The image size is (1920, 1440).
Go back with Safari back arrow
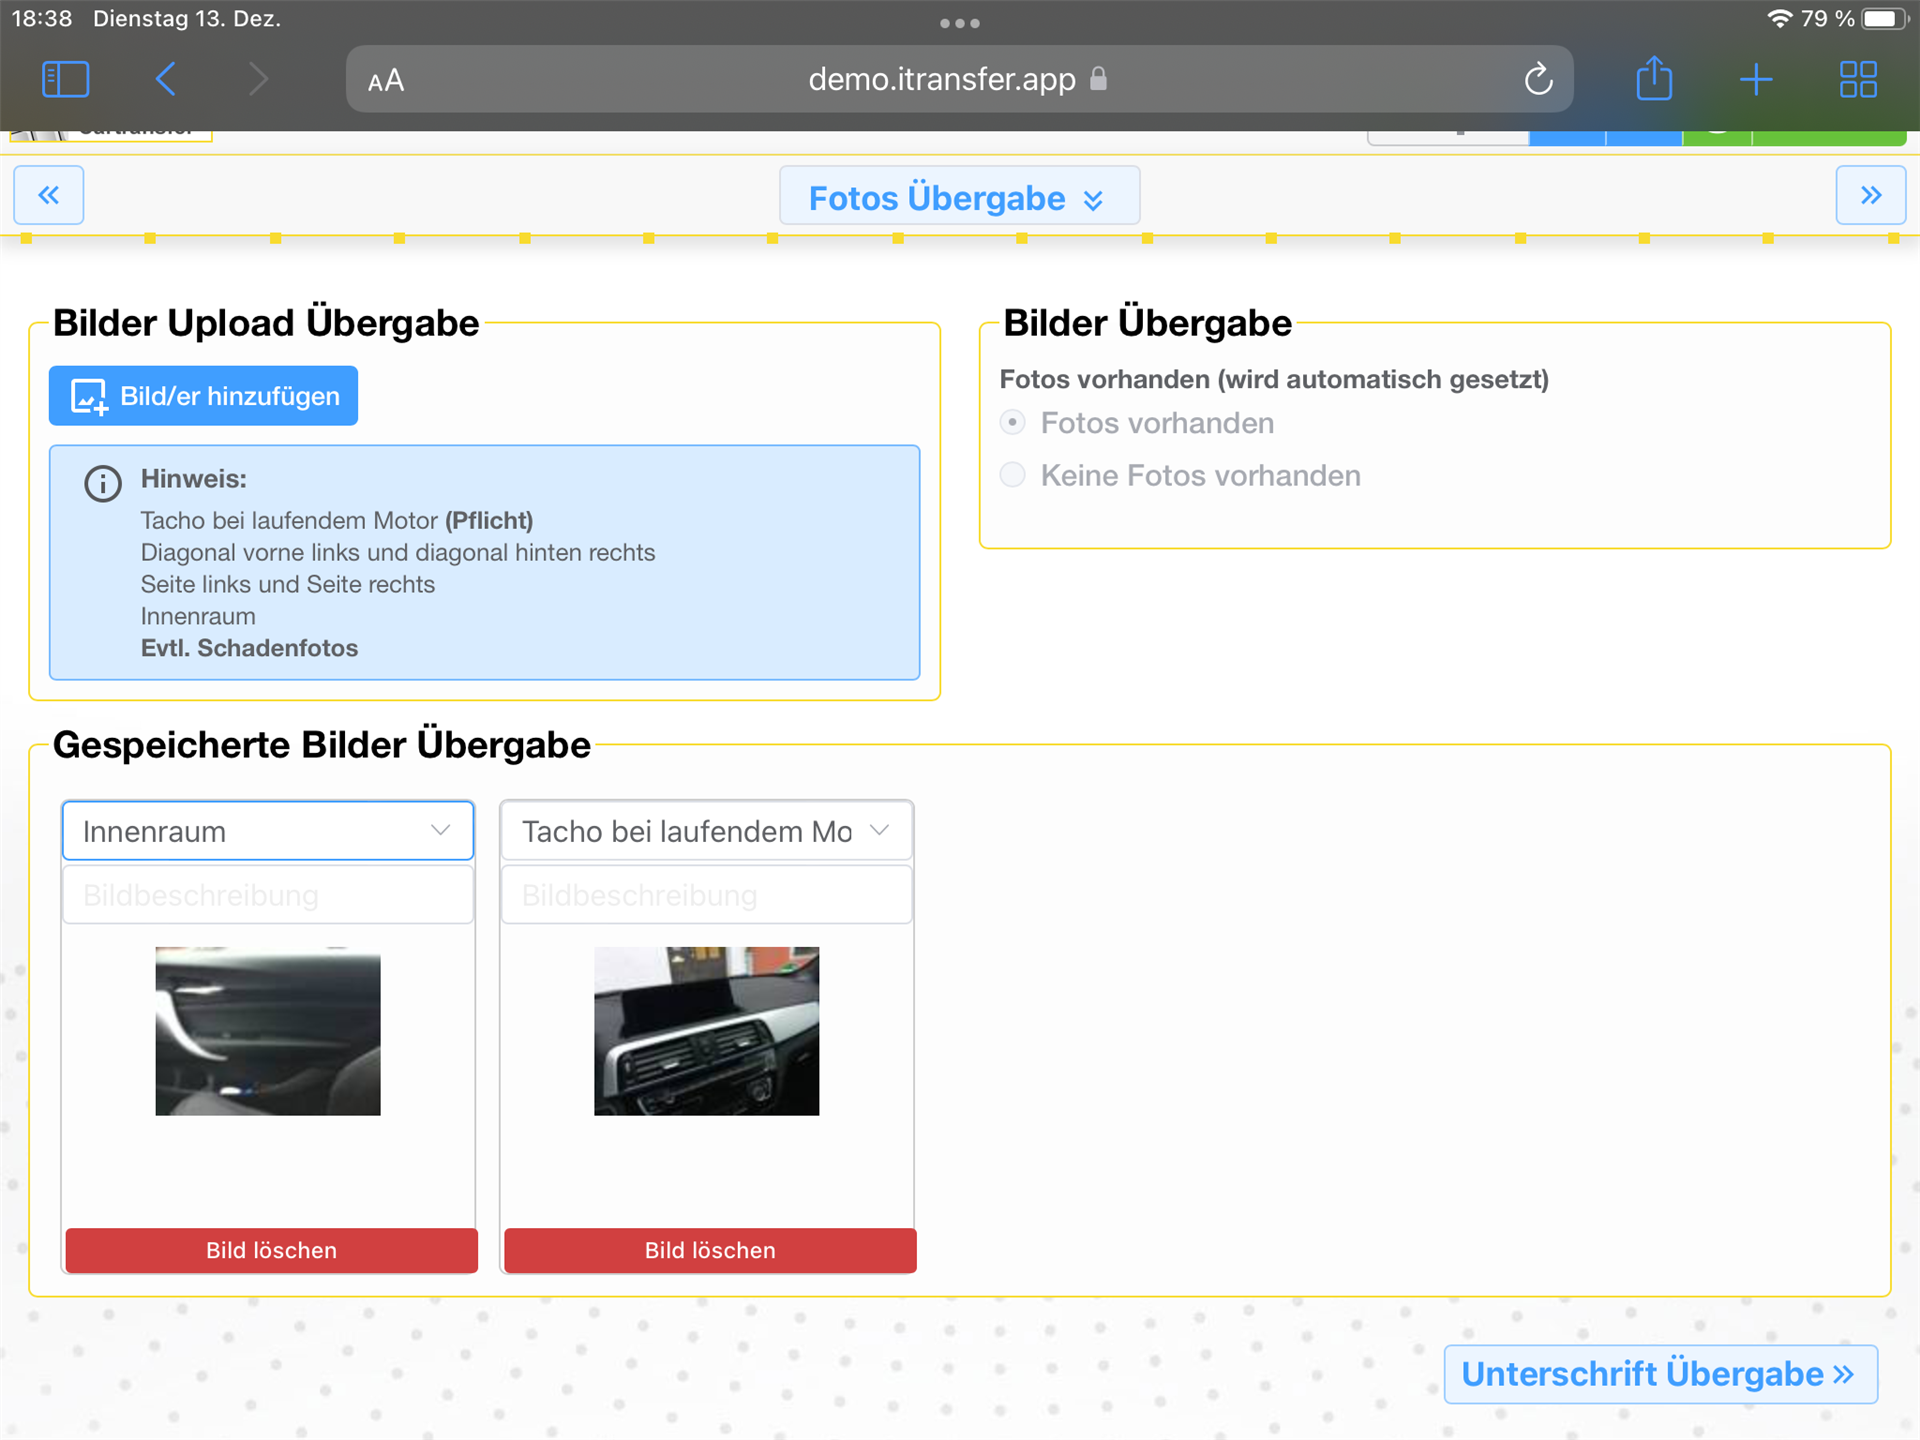[x=166, y=79]
